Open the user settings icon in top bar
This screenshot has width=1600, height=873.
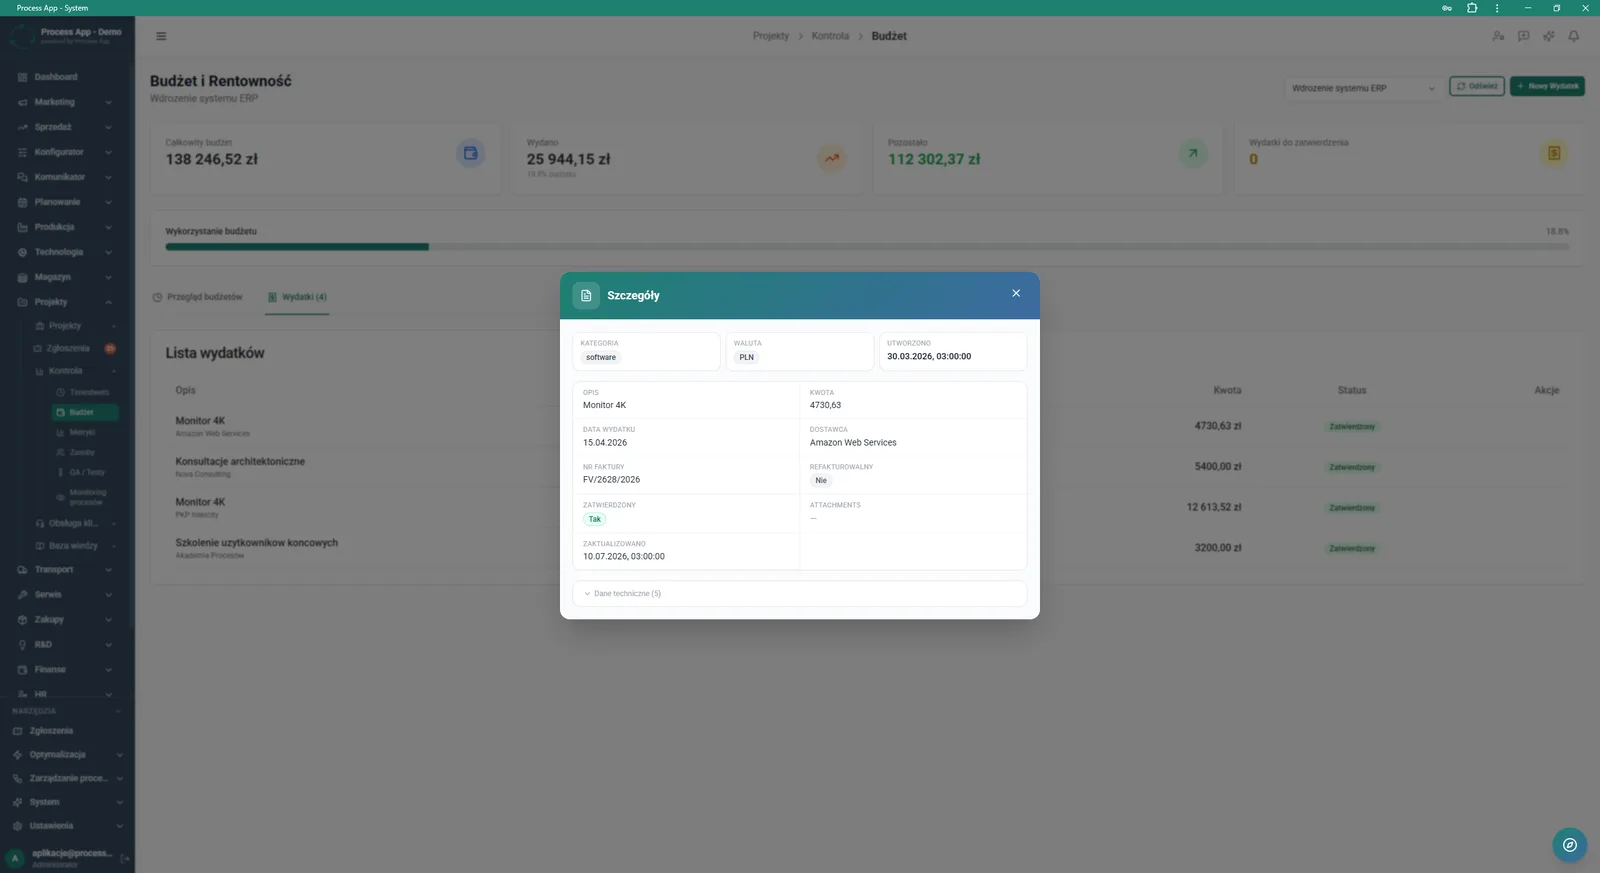click(1498, 36)
